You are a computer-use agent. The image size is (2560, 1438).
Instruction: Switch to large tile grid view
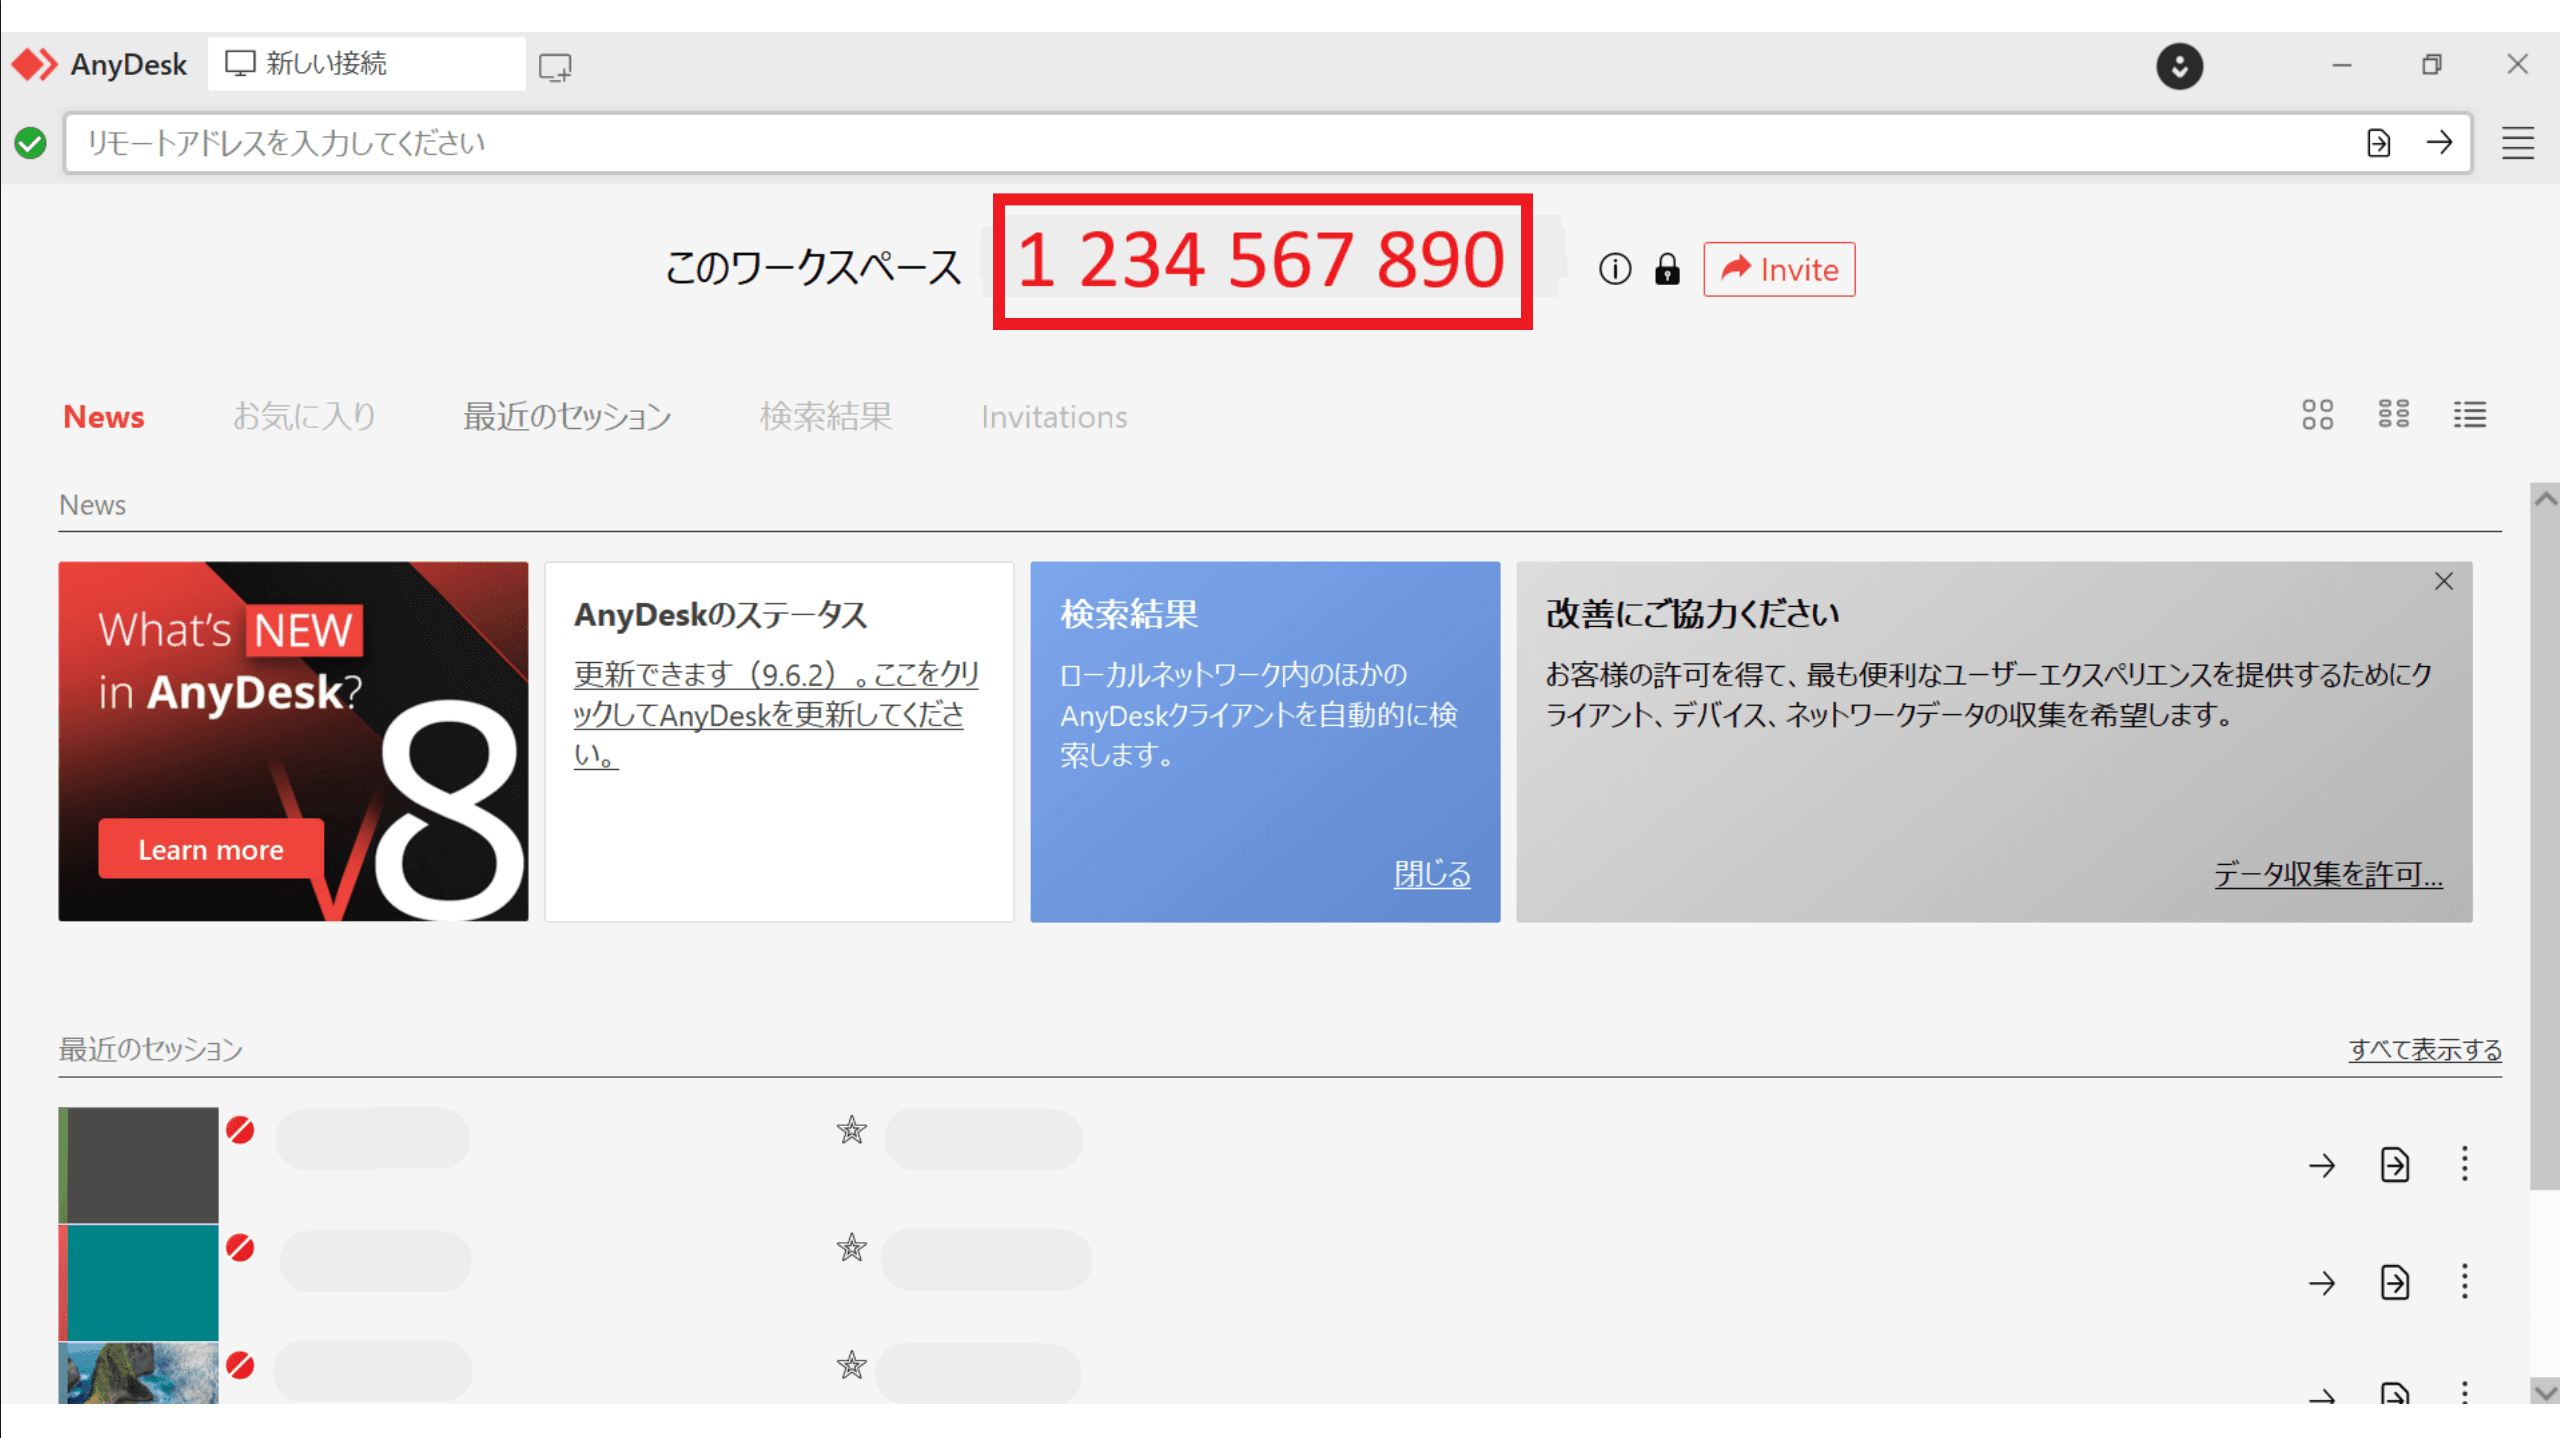pos(2318,415)
